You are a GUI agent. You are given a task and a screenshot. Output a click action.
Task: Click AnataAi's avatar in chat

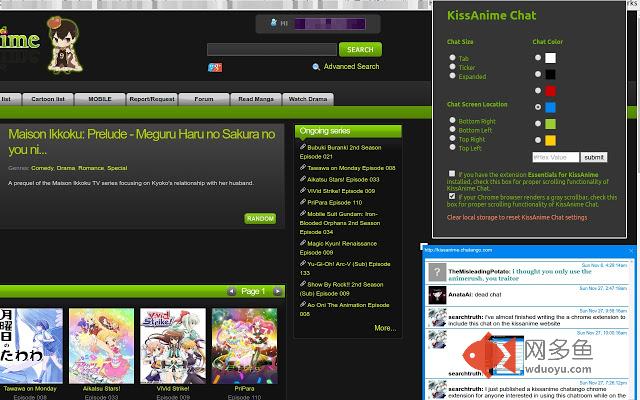tap(437, 295)
